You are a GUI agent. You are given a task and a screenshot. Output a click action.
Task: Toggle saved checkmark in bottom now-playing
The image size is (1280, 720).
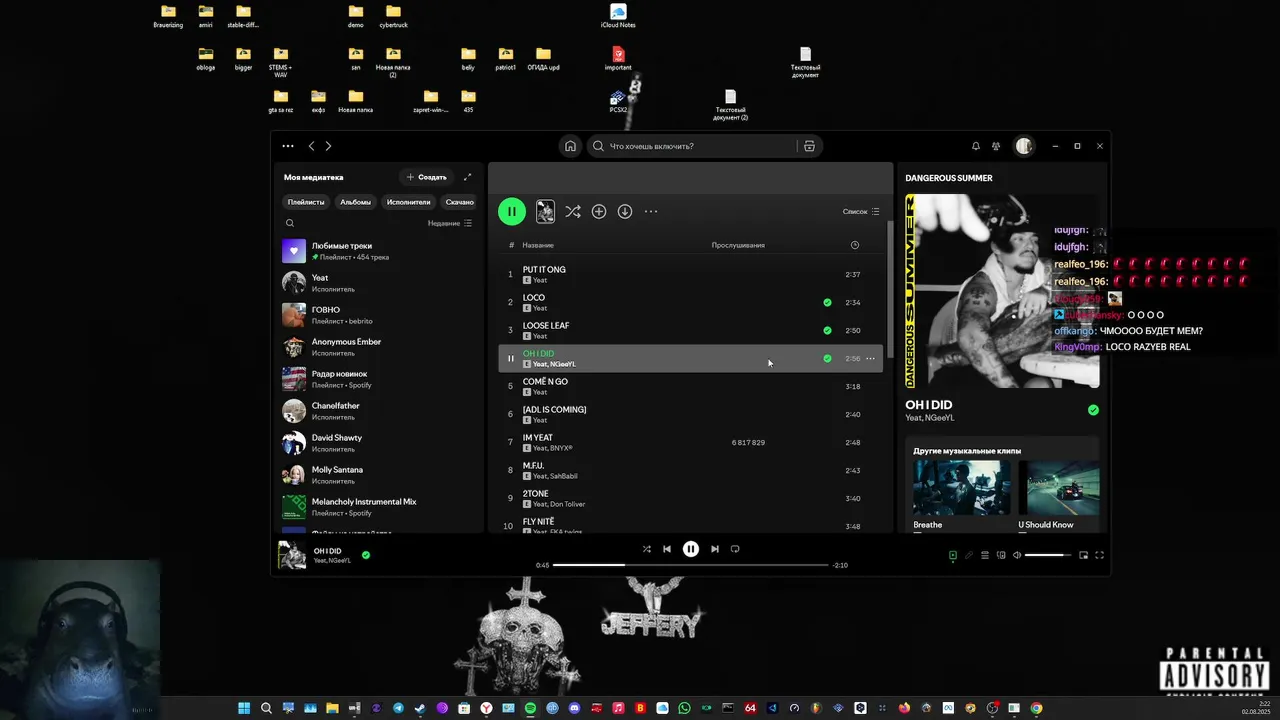point(366,555)
